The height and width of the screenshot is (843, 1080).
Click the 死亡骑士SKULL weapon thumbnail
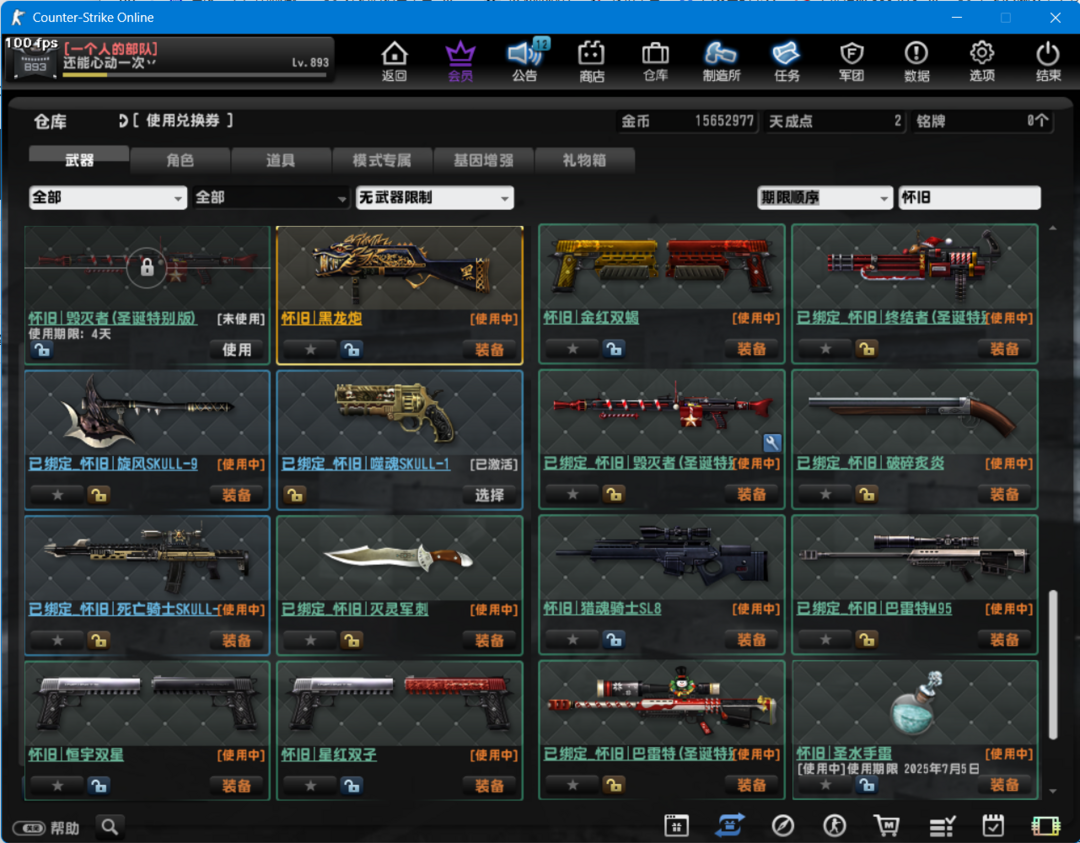(147, 559)
